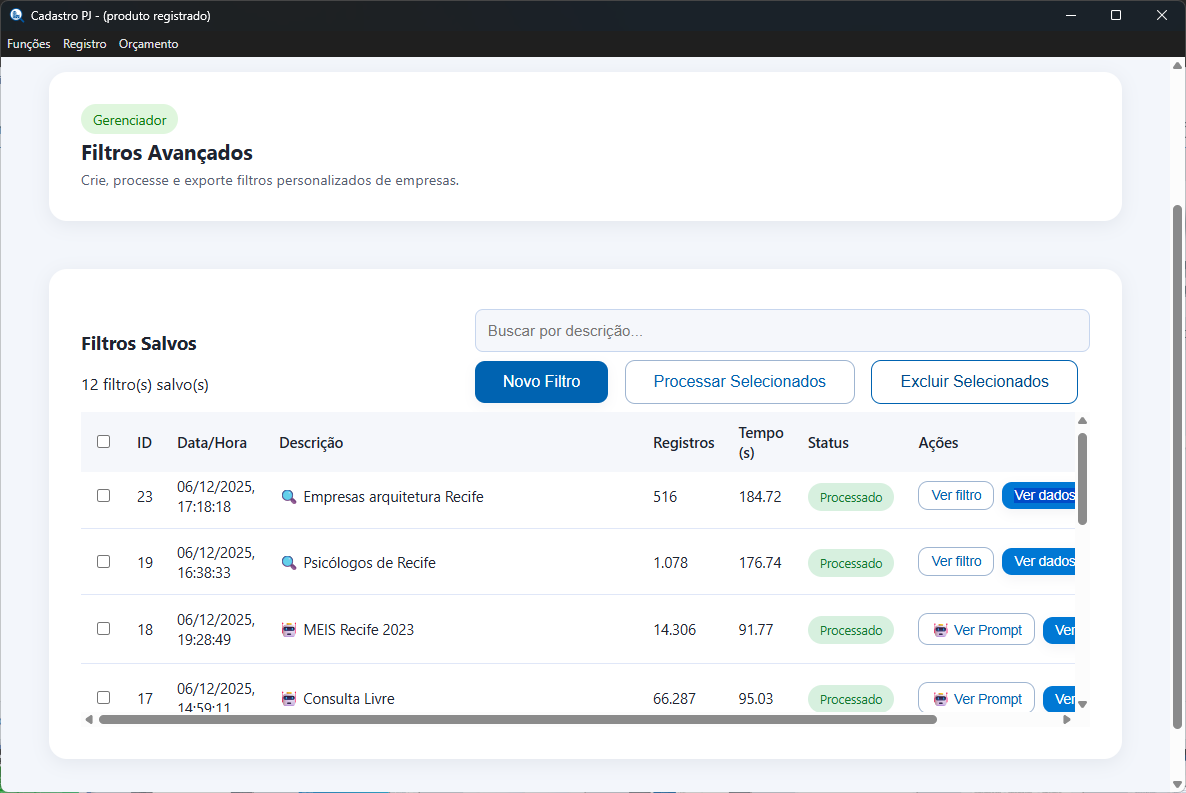Click the magnifier icon beside Psicólogos de Recife
Viewport: 1186px width, 793px height.
[x=289, y=563]
